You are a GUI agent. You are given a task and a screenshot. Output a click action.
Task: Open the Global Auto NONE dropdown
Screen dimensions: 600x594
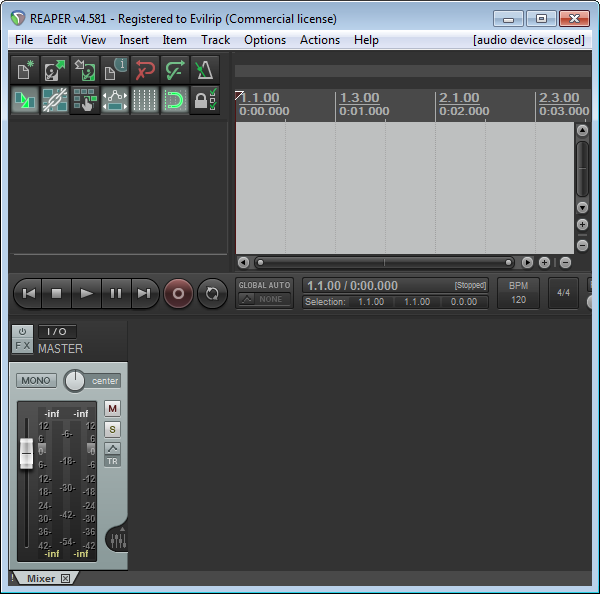[264, 299]
